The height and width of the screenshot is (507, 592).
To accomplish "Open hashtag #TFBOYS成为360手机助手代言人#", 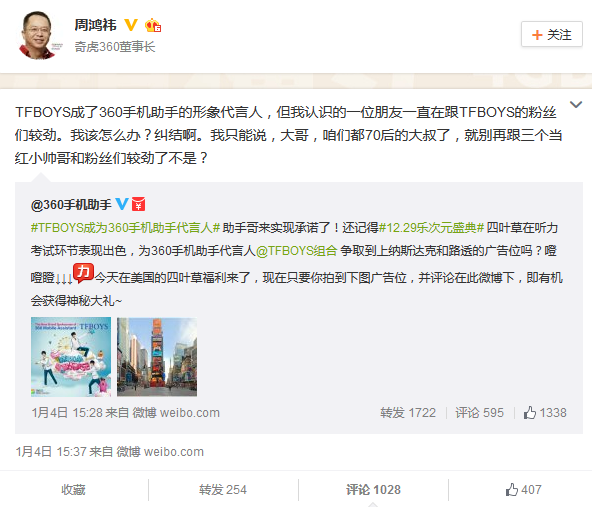I will point(125,228).
